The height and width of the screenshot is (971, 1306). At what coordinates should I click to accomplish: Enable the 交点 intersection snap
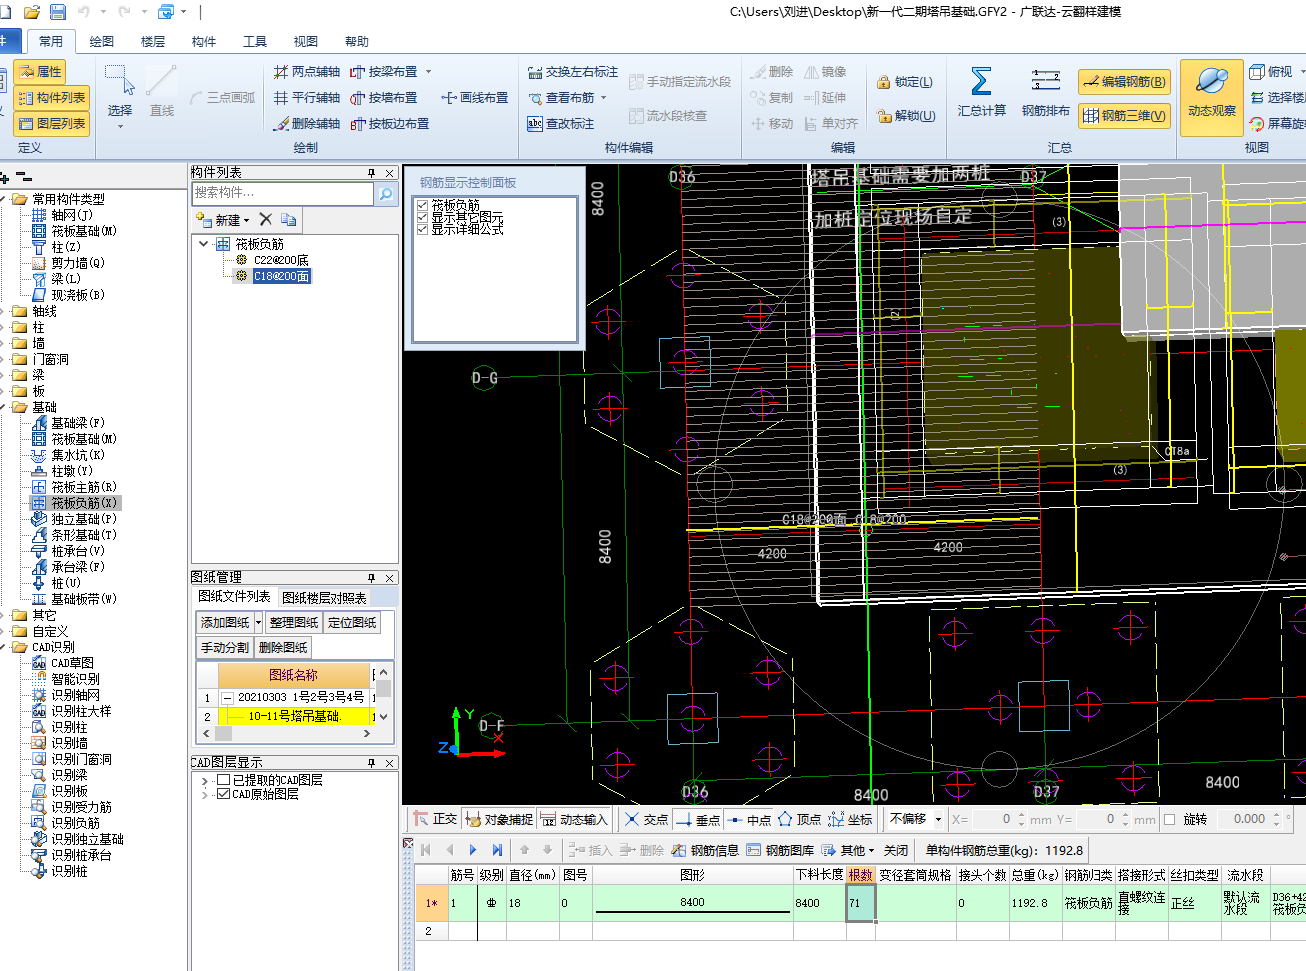[646, 820]
